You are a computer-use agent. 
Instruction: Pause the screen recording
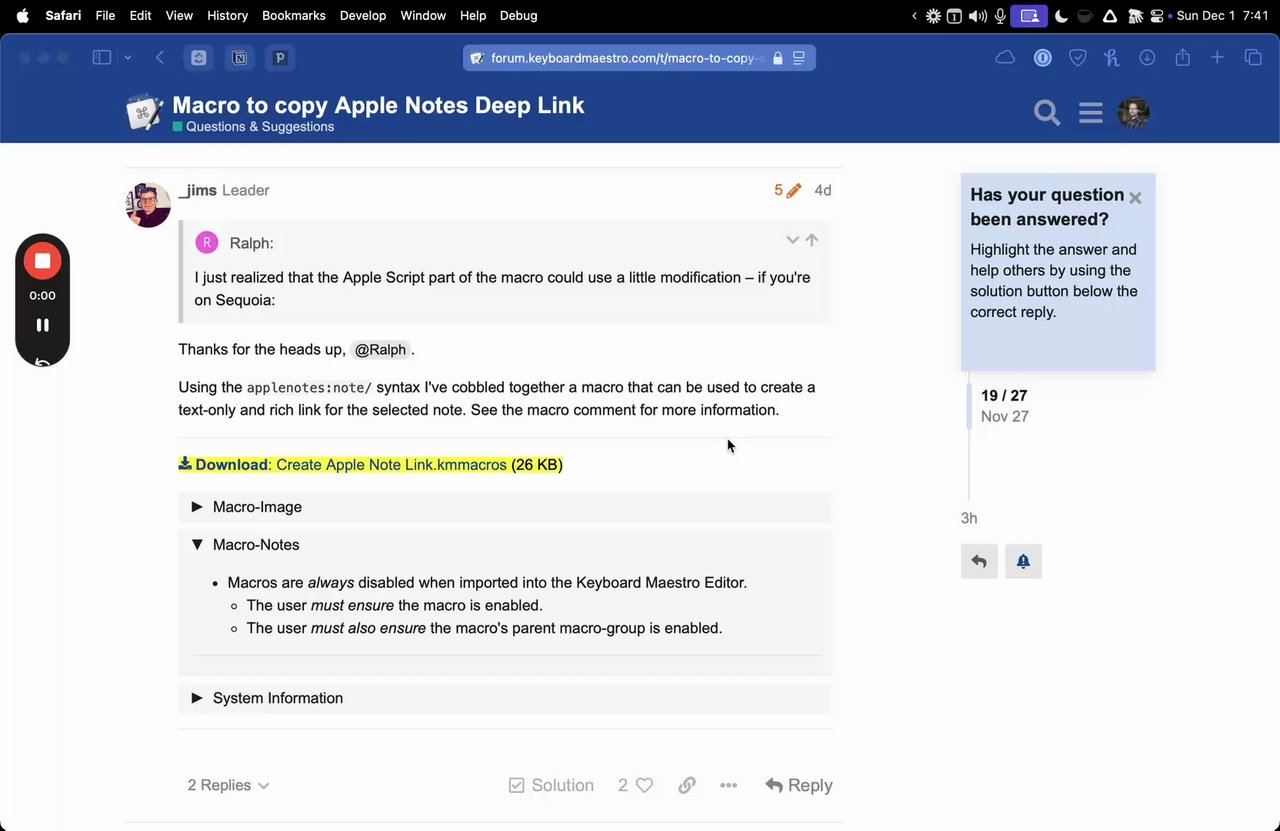[x=42, y=325]
